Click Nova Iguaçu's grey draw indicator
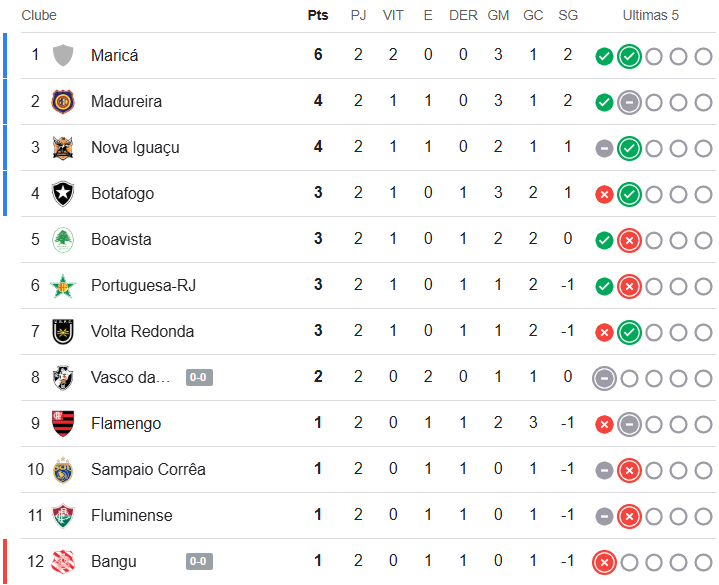 (x=604, y=148)
